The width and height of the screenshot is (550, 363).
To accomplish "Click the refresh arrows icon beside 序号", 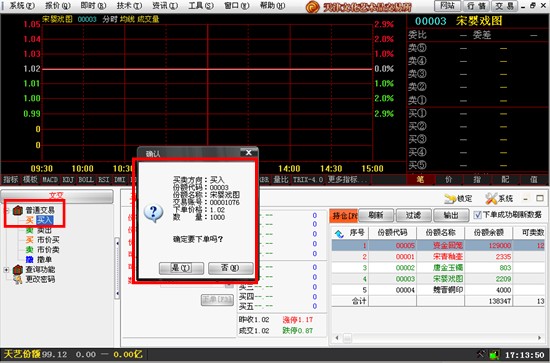I will click(x=339, y=234).
